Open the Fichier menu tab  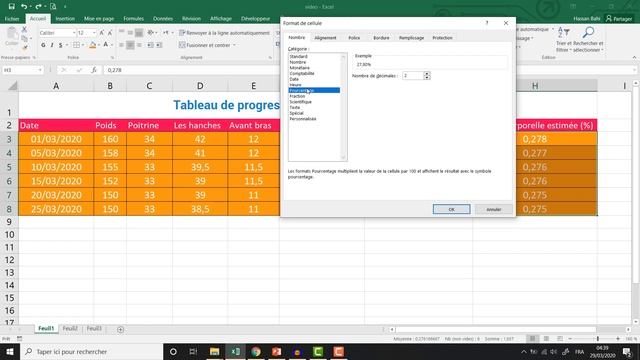pos(12,19)
